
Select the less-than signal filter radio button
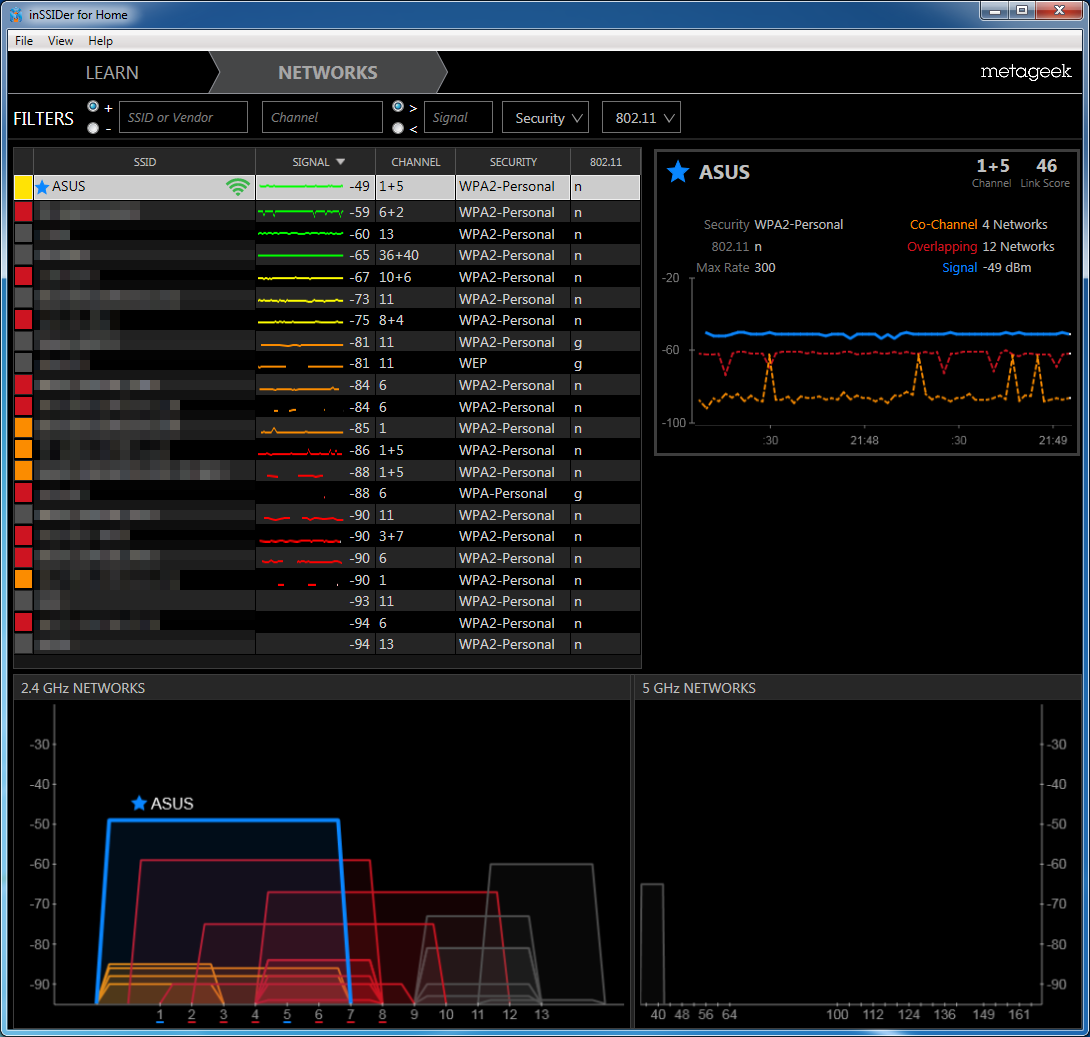tap(398, 128)
